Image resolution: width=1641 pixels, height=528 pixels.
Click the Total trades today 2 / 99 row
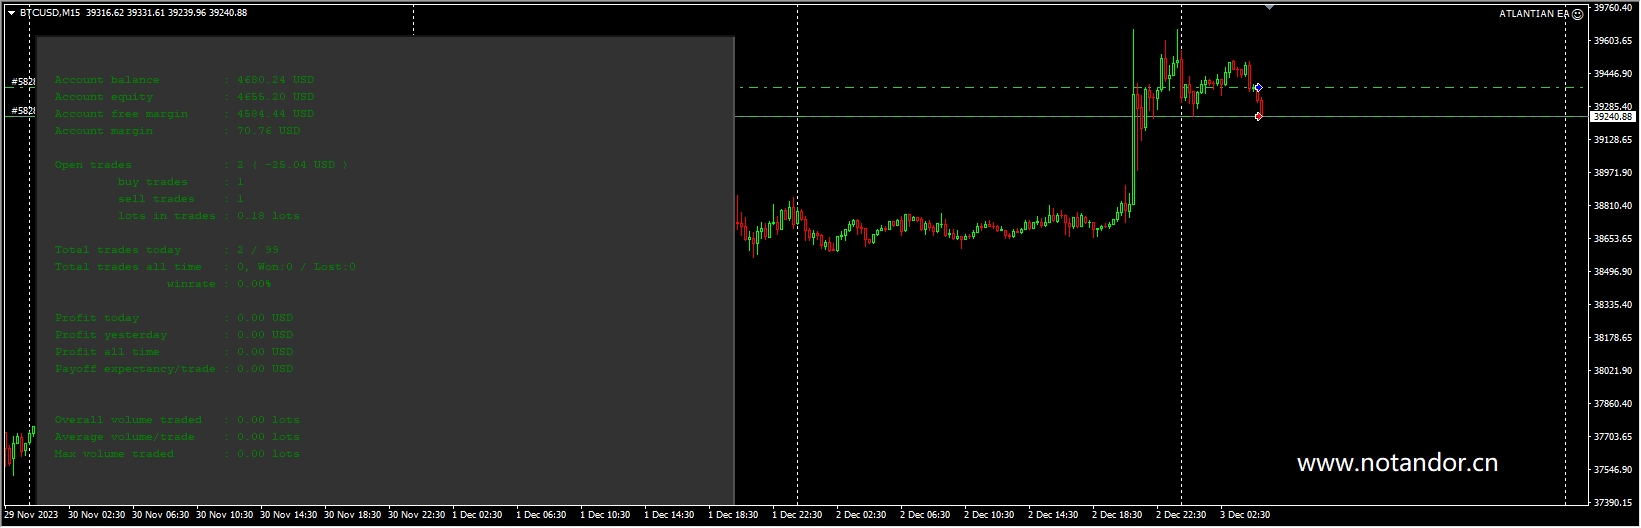pos(167,250)
